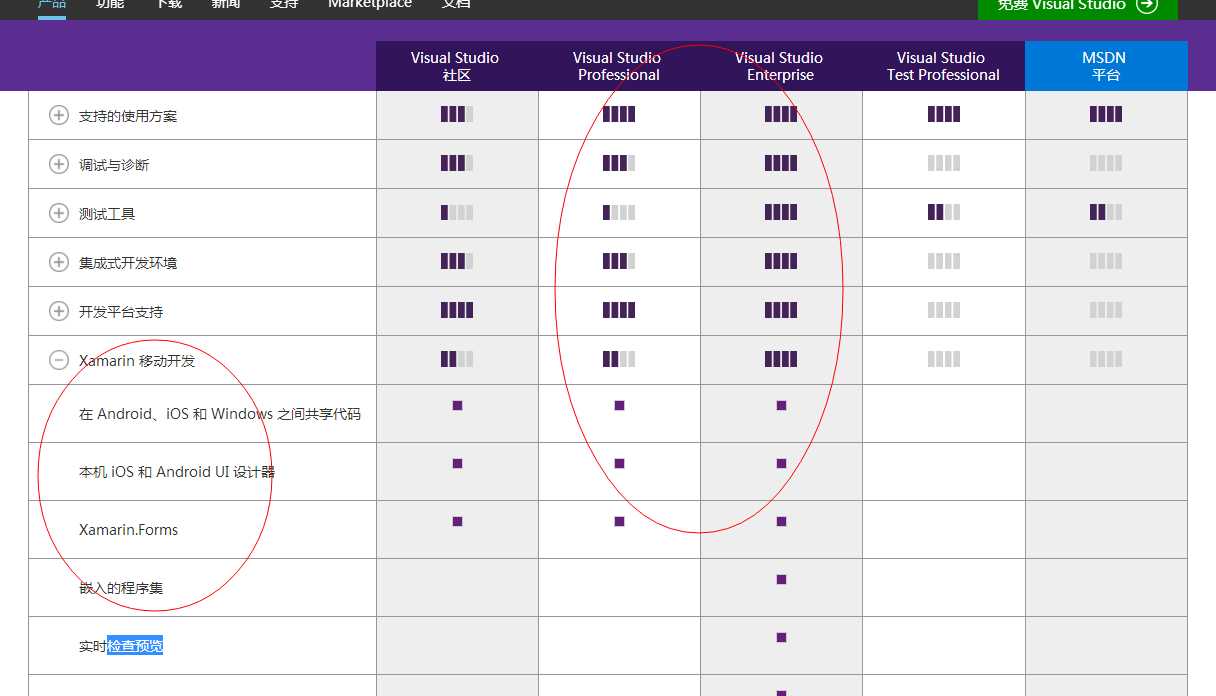This screenshot has height=696, width=1216.
Task: Click 共享代码 row square under Professional
Action: pyautogui.click(x=619, y=405)
